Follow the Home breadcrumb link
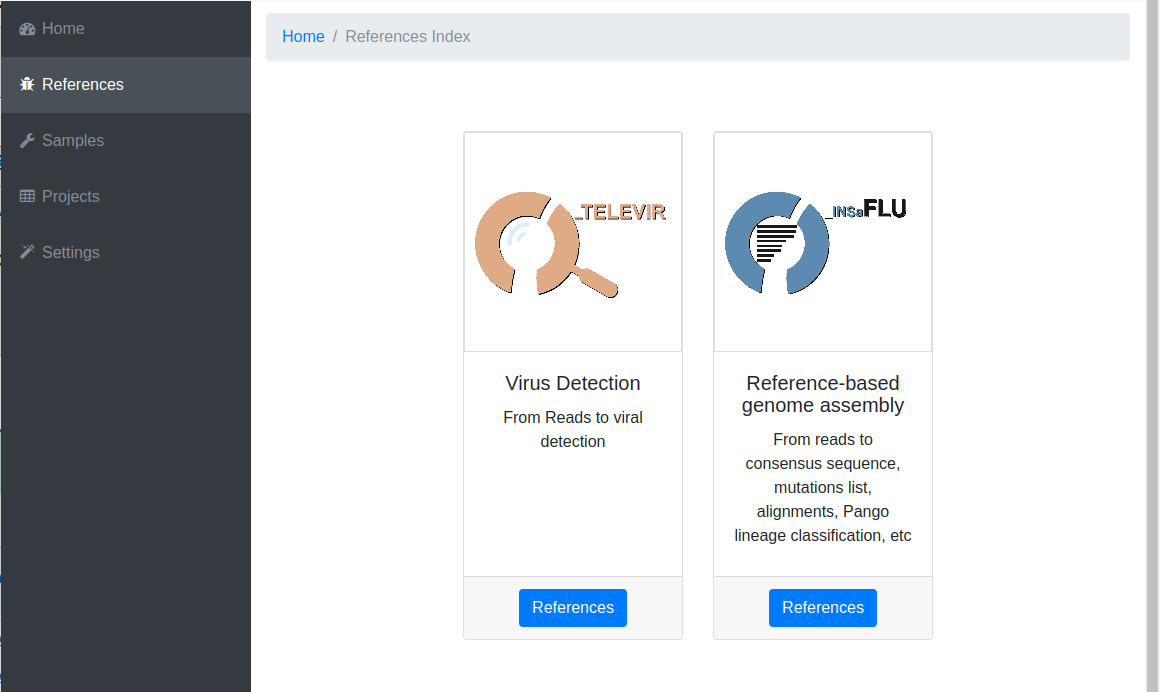 pos(303,36)
